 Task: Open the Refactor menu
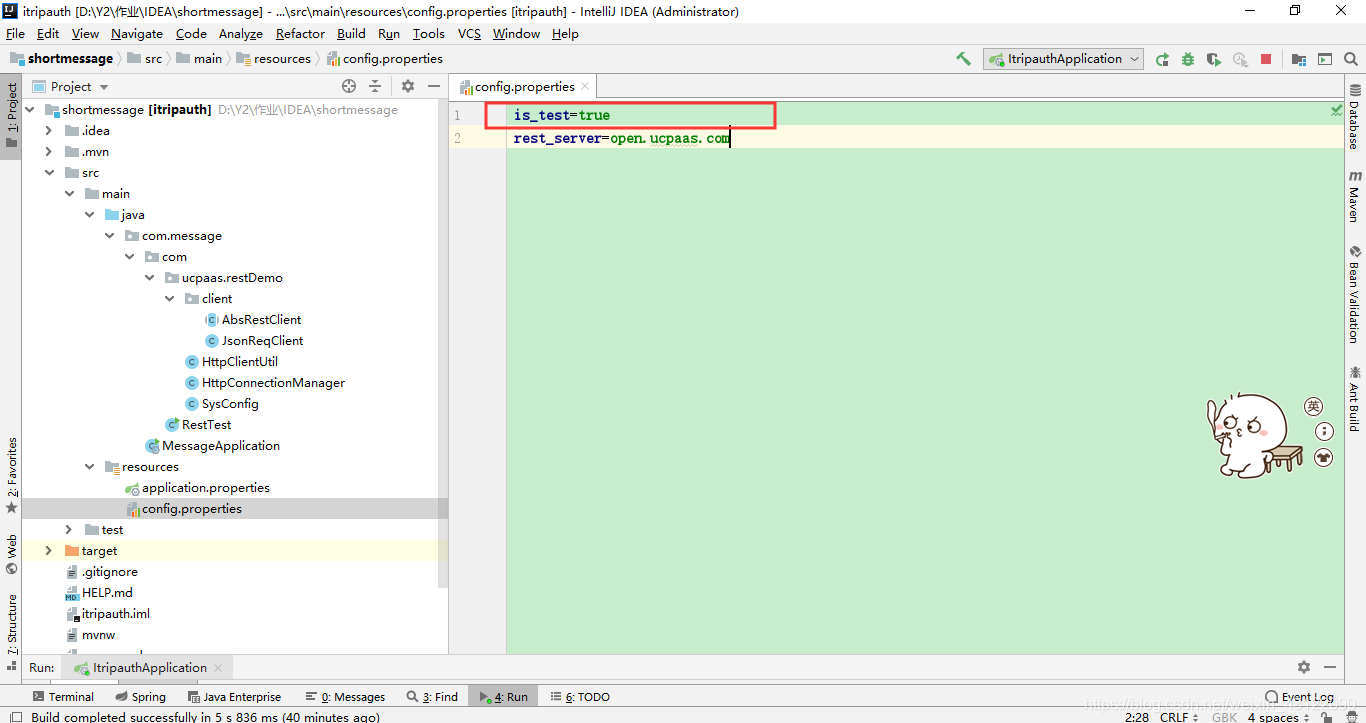[x=300, y=34]
